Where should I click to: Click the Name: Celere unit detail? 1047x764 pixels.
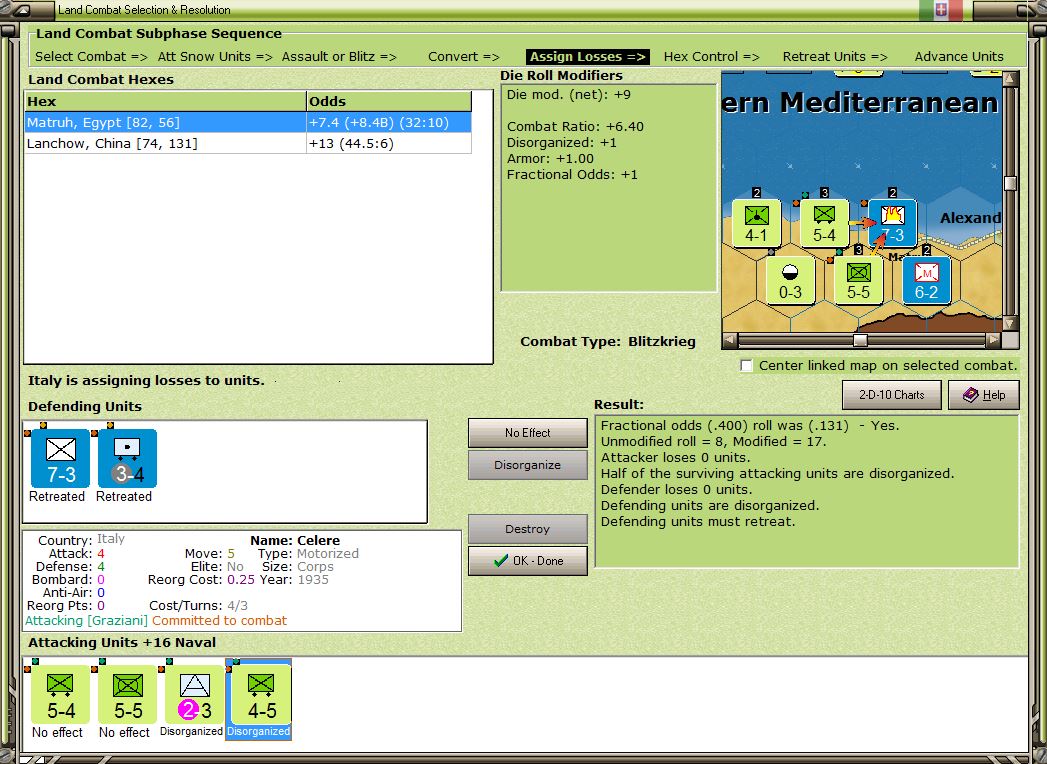click(x=295, y=540)
